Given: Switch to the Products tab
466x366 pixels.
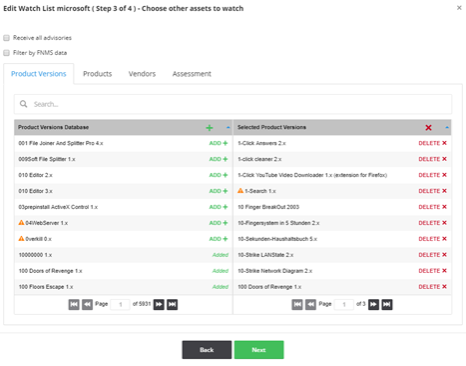Looking at the screenshot, I should click(97, 74).
